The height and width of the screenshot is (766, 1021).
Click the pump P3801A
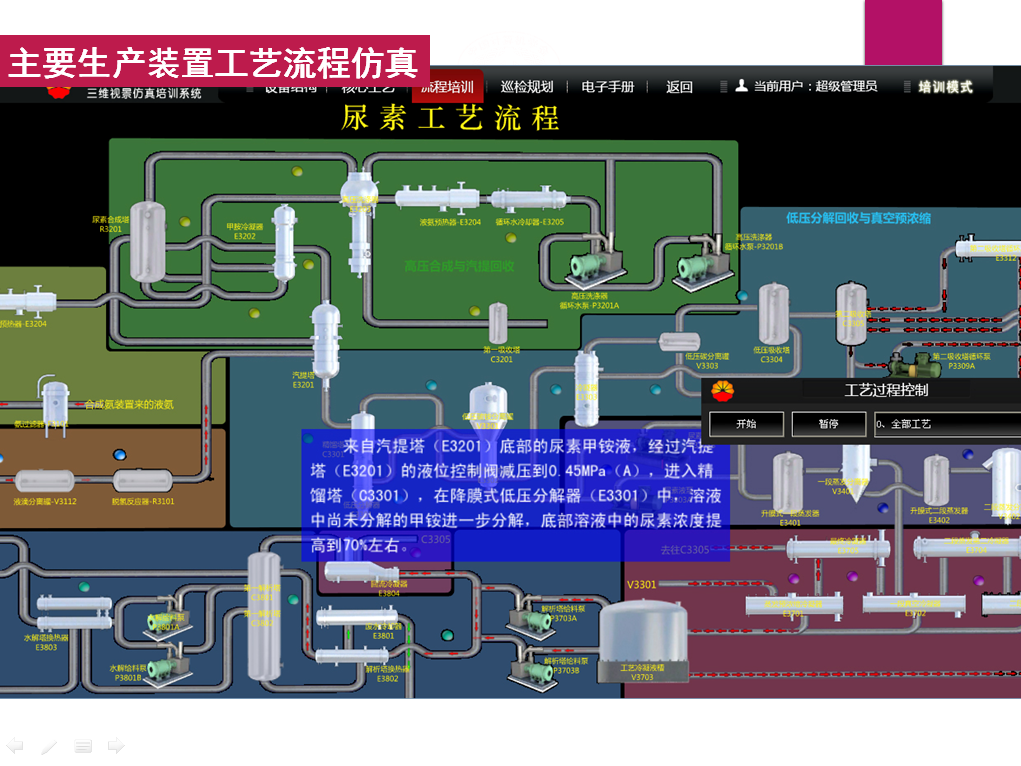[168, 617]
